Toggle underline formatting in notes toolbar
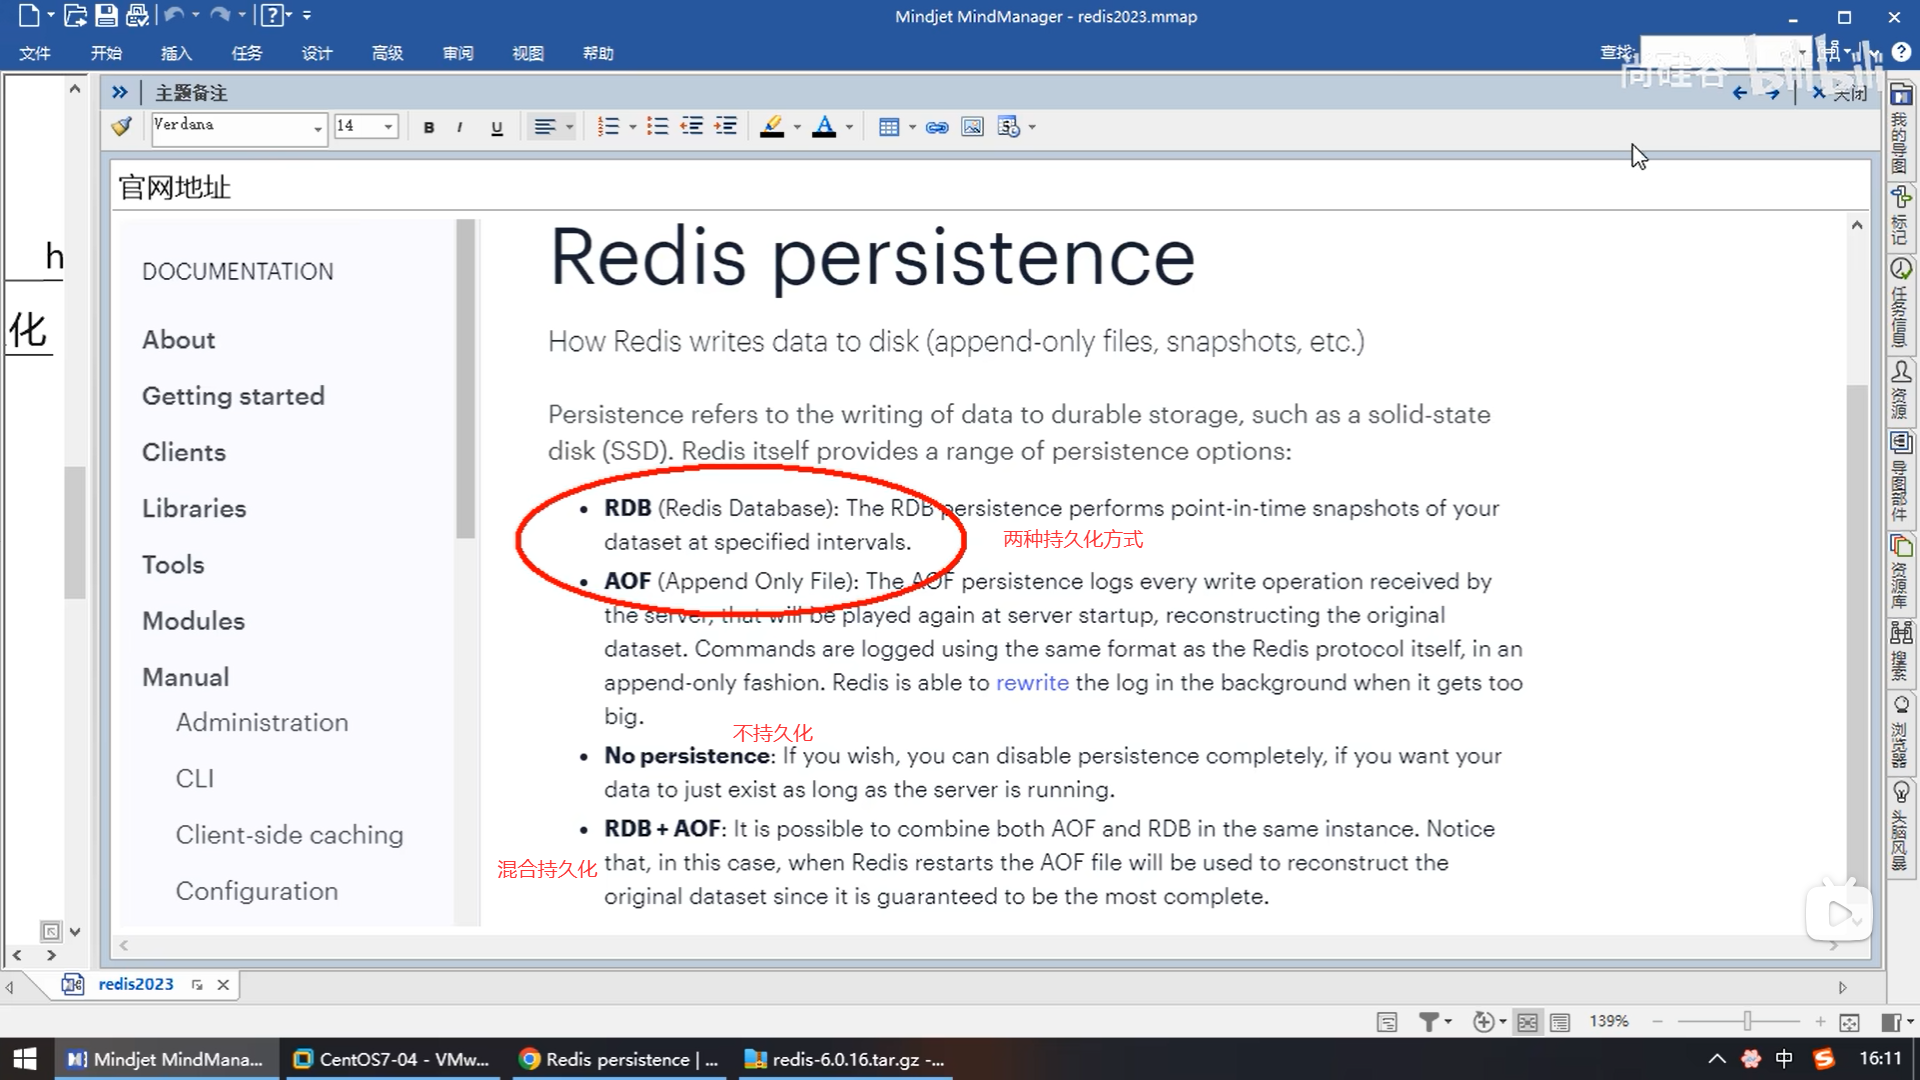Image resolution: width=1920 pixels, height=1080 pixels. 497,127
